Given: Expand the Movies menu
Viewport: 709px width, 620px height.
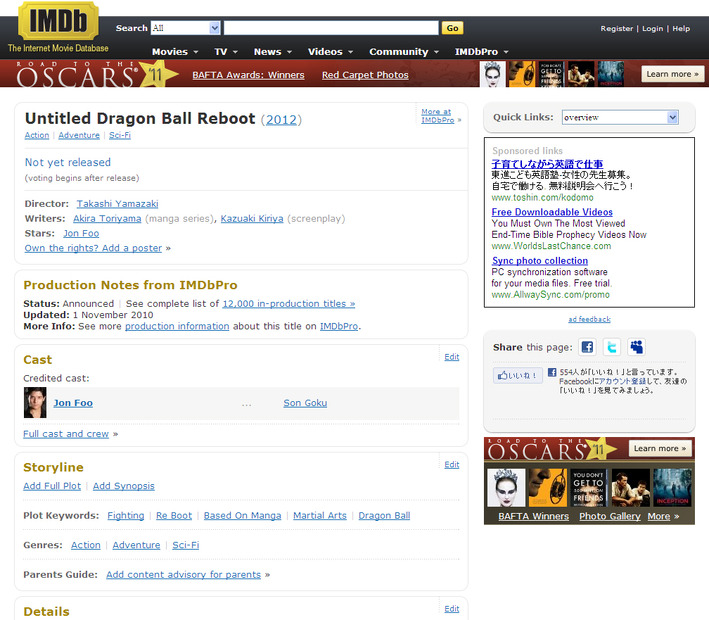Looking at the screenshot, I should pos(175,52).
